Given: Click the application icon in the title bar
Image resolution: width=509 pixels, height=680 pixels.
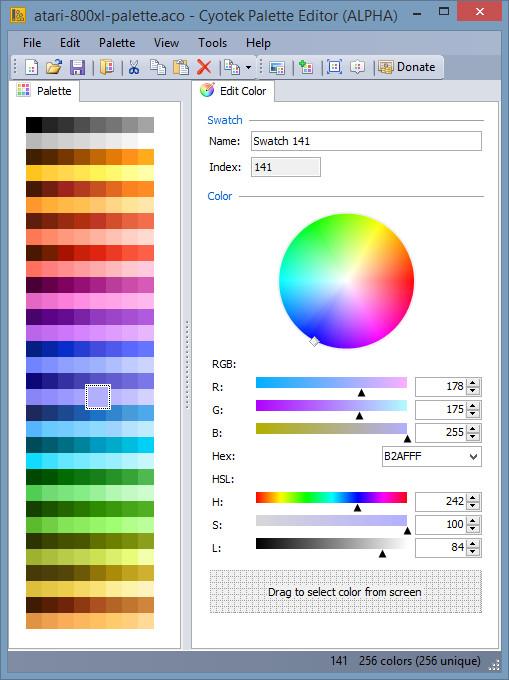Looking at the screenshot, I should (x=18, y=15).
